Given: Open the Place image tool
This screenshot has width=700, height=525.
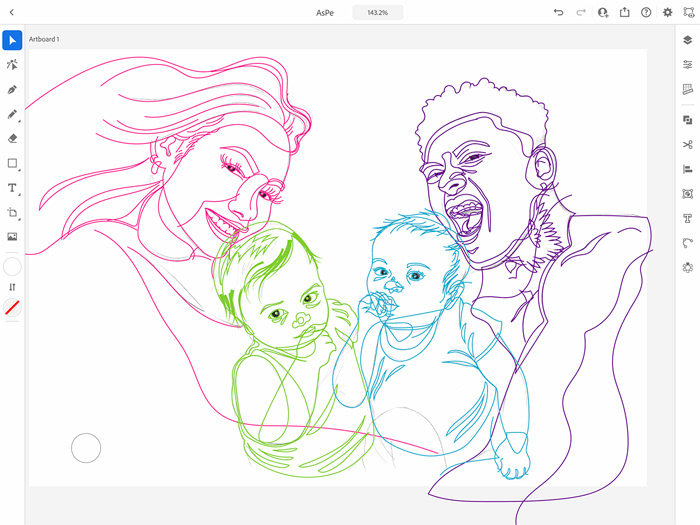Looking at the screenshot, I should (12, 237).
